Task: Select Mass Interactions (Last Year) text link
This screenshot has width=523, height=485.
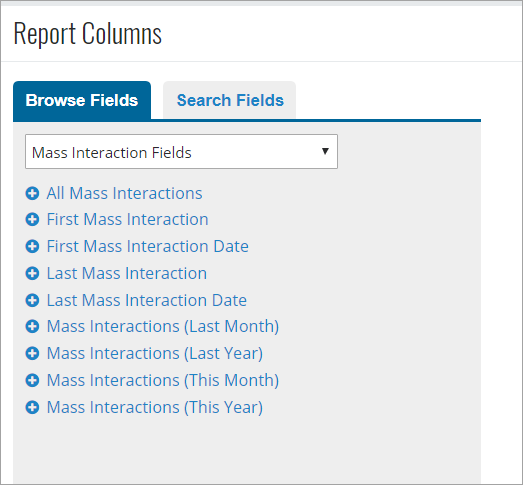Action: 155,353
